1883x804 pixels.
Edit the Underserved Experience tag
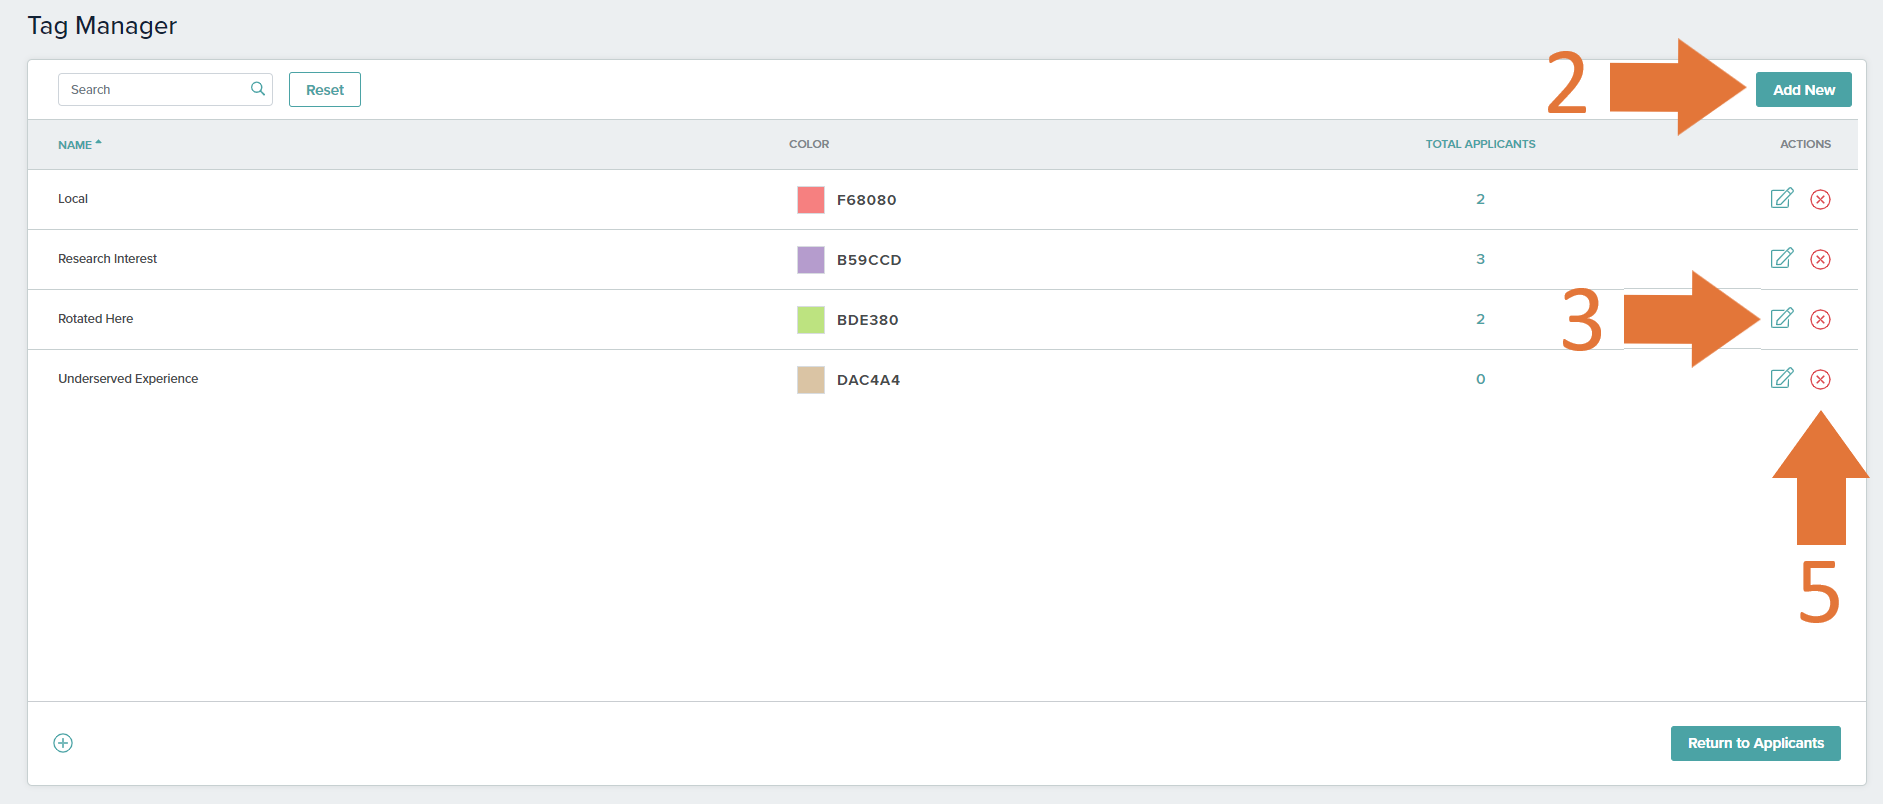click(x=1782, y=378)
